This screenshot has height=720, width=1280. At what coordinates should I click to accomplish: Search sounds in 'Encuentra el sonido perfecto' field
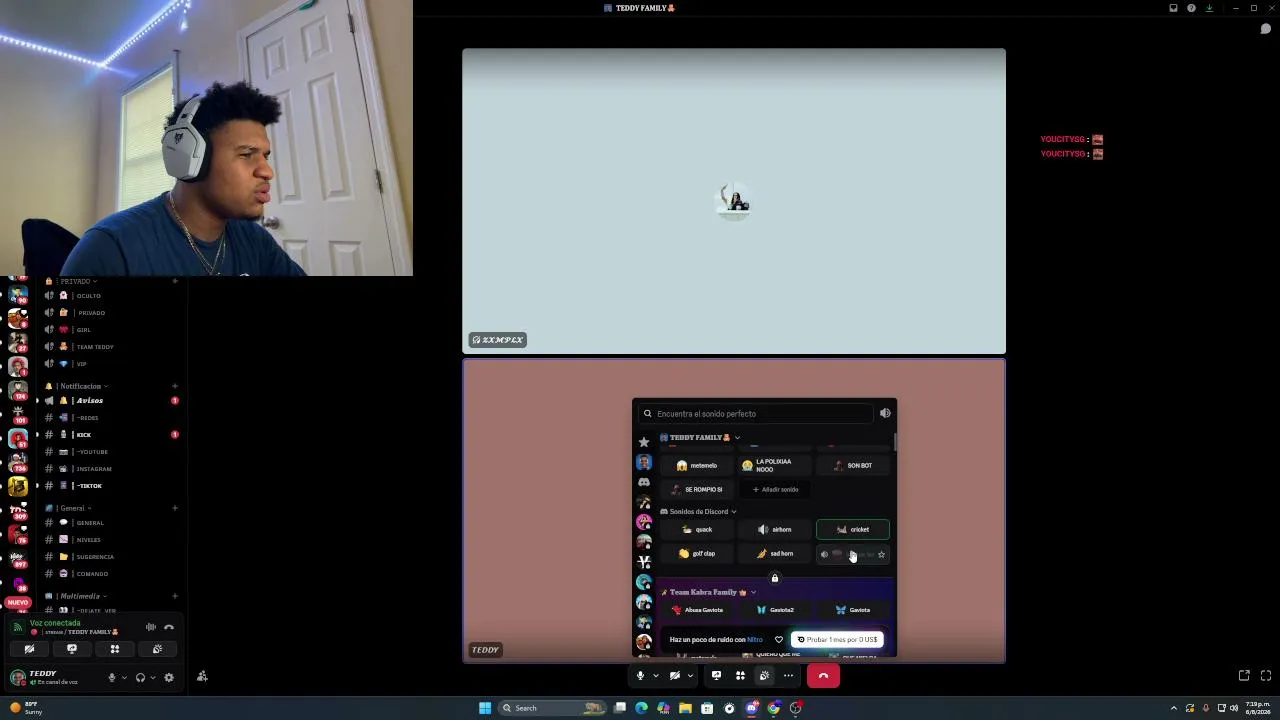(756, 414)
